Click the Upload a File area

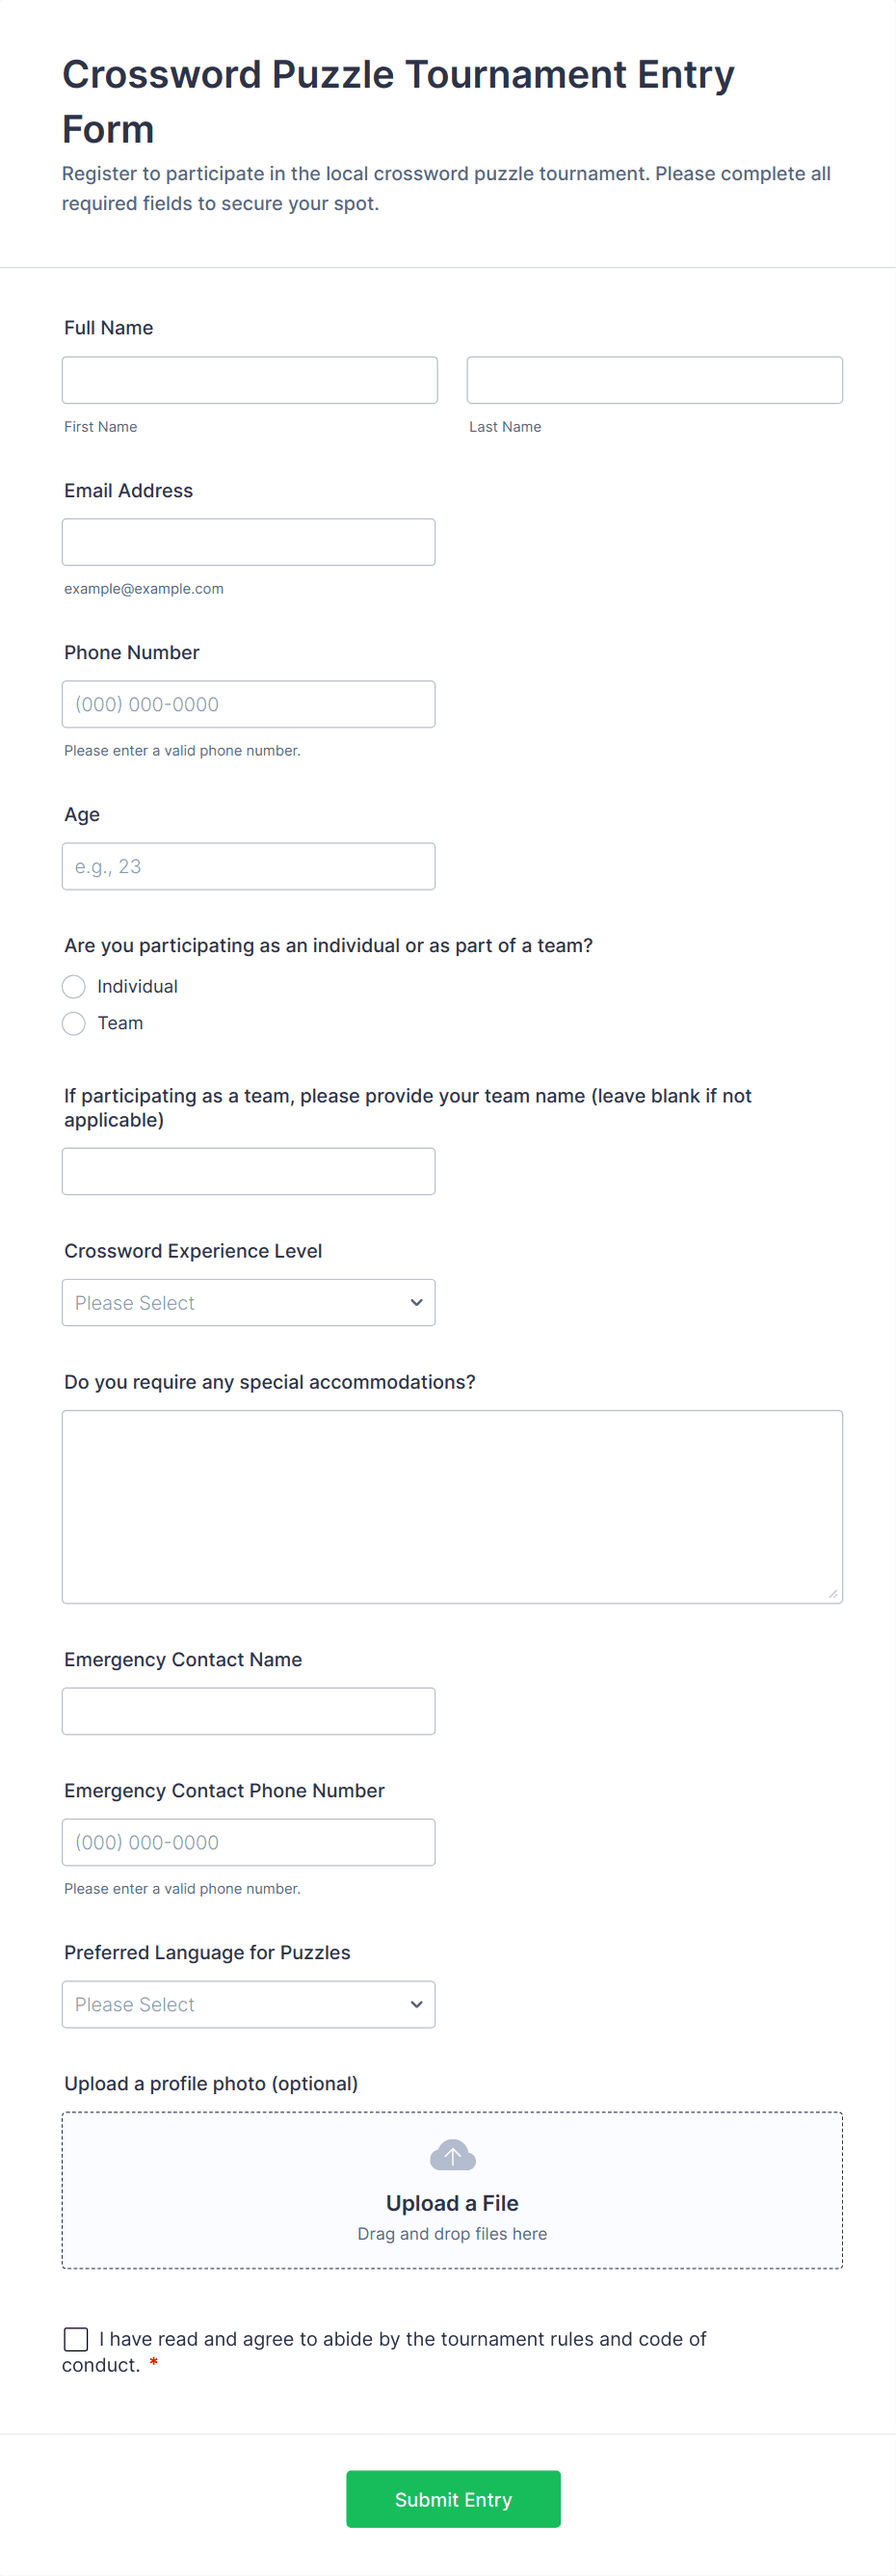pyautogui.click(x=452, y=2203)
